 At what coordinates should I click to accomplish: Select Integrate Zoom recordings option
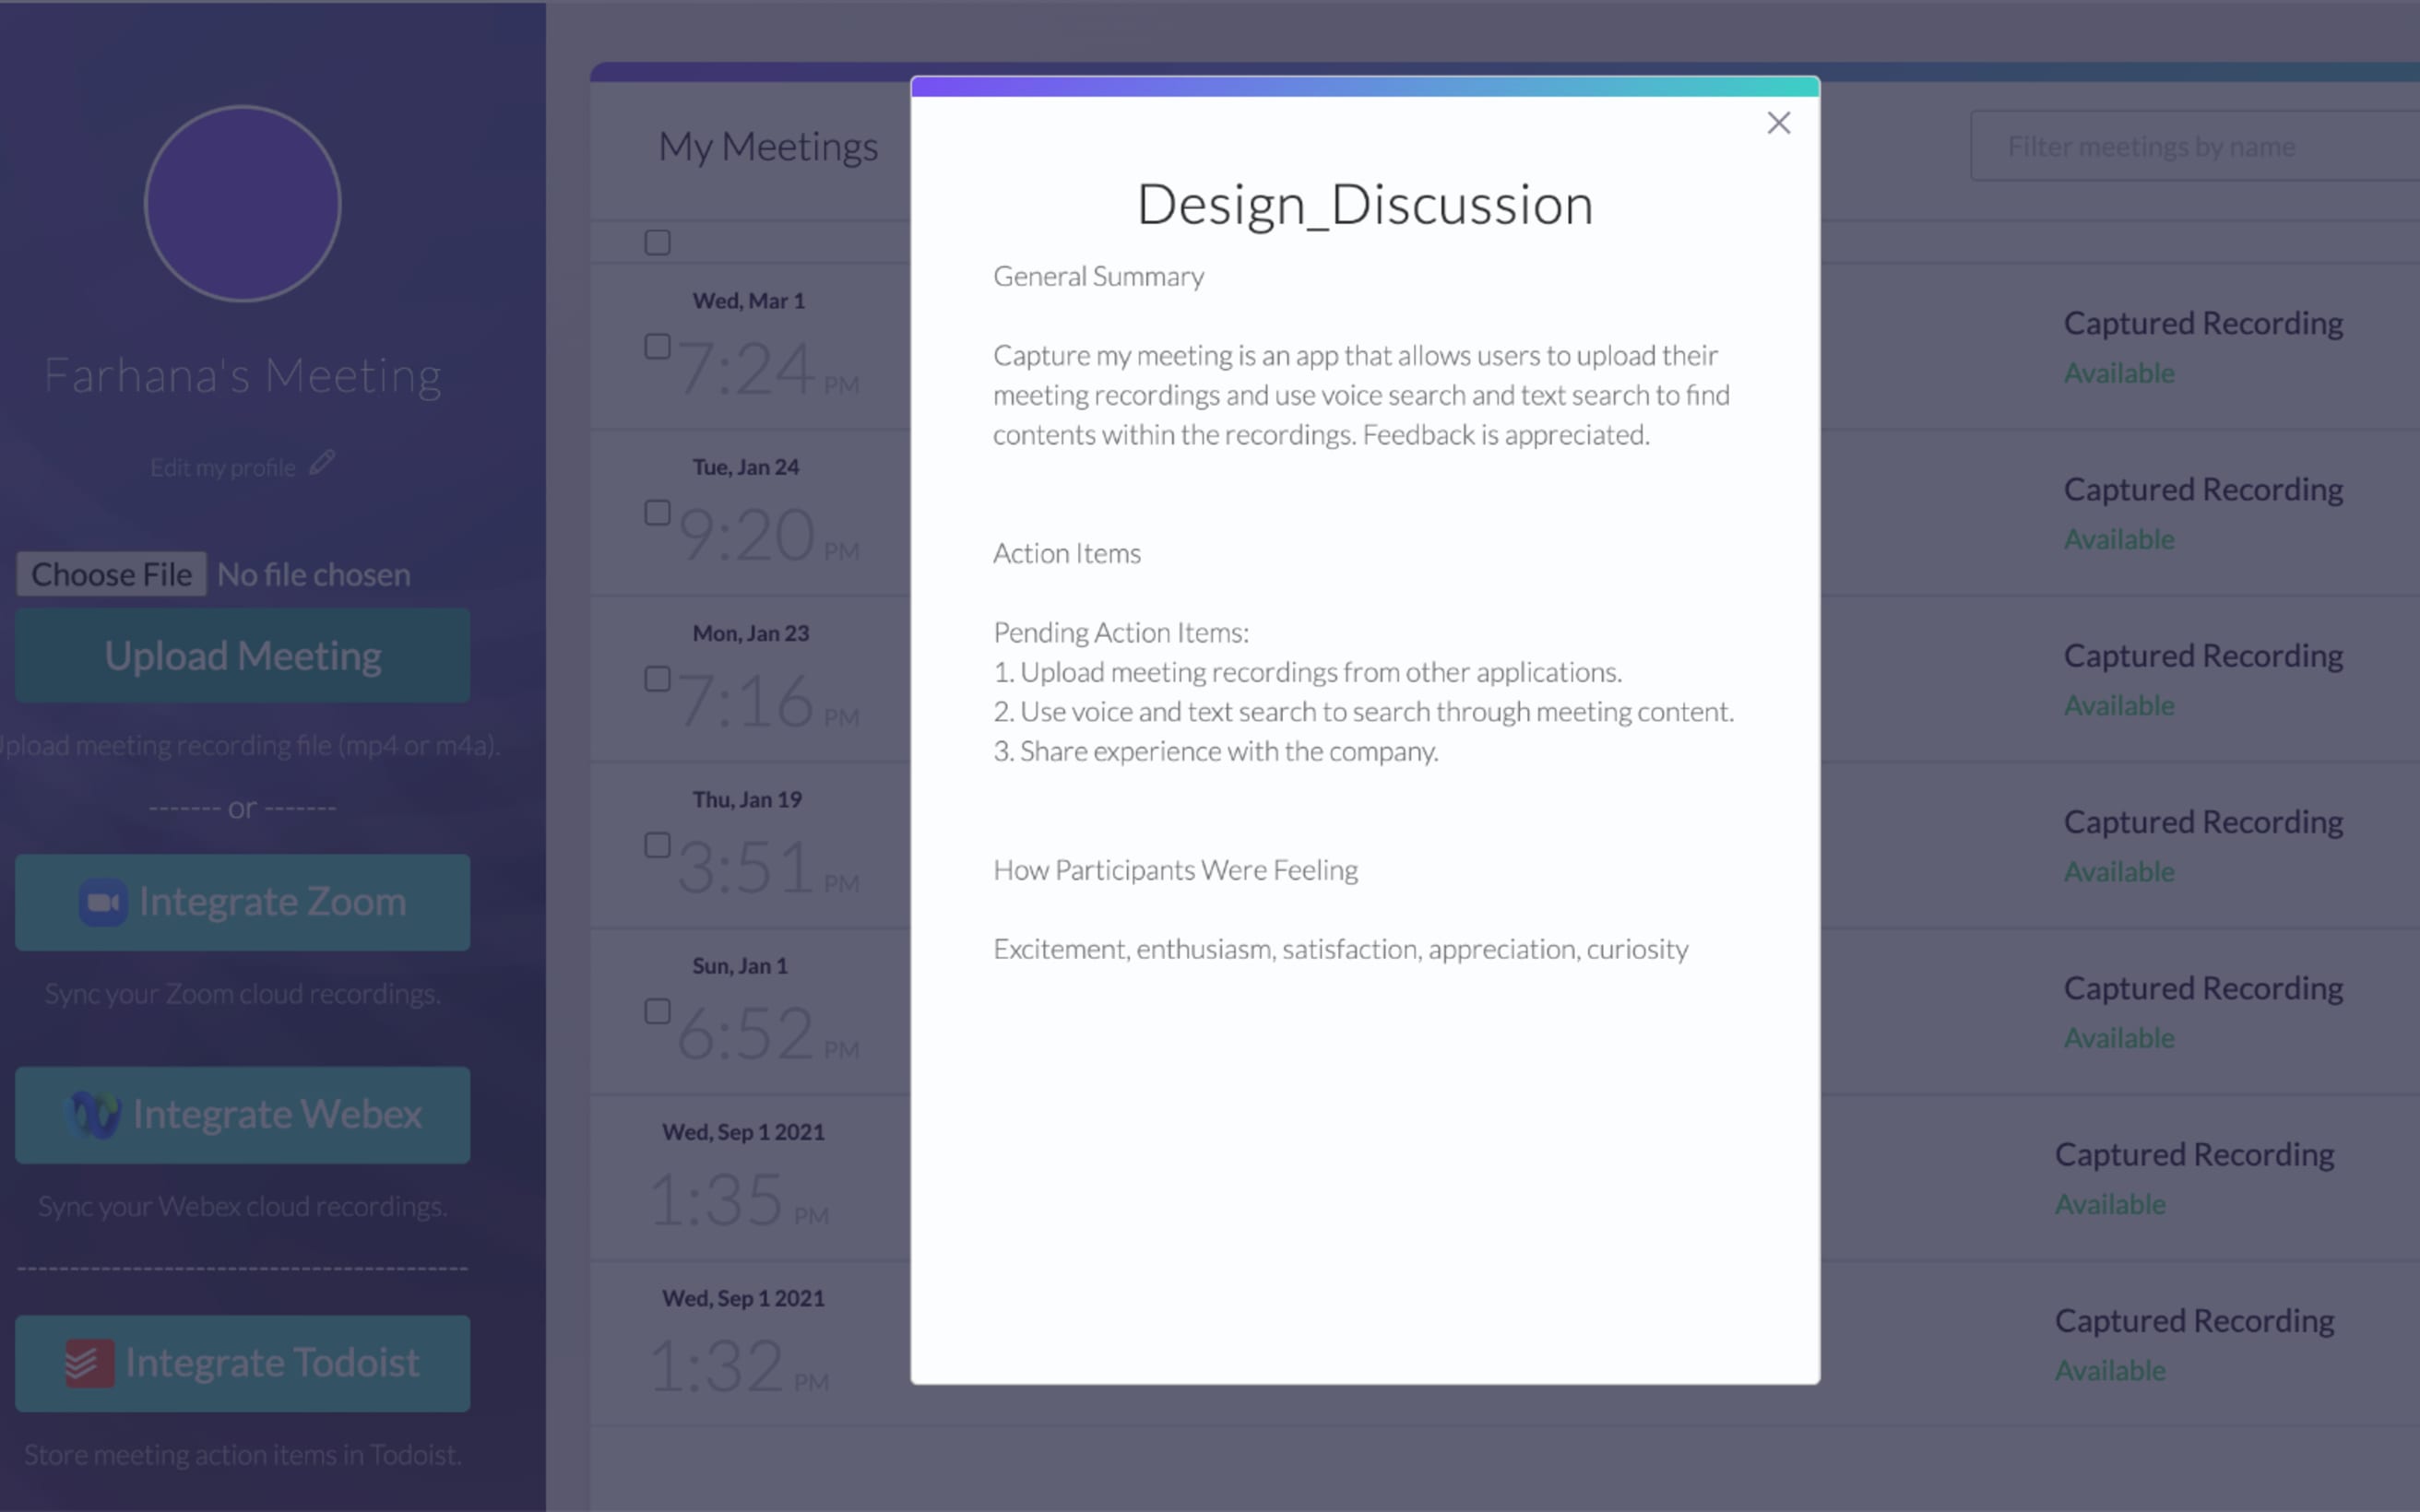tap(243, 901)
